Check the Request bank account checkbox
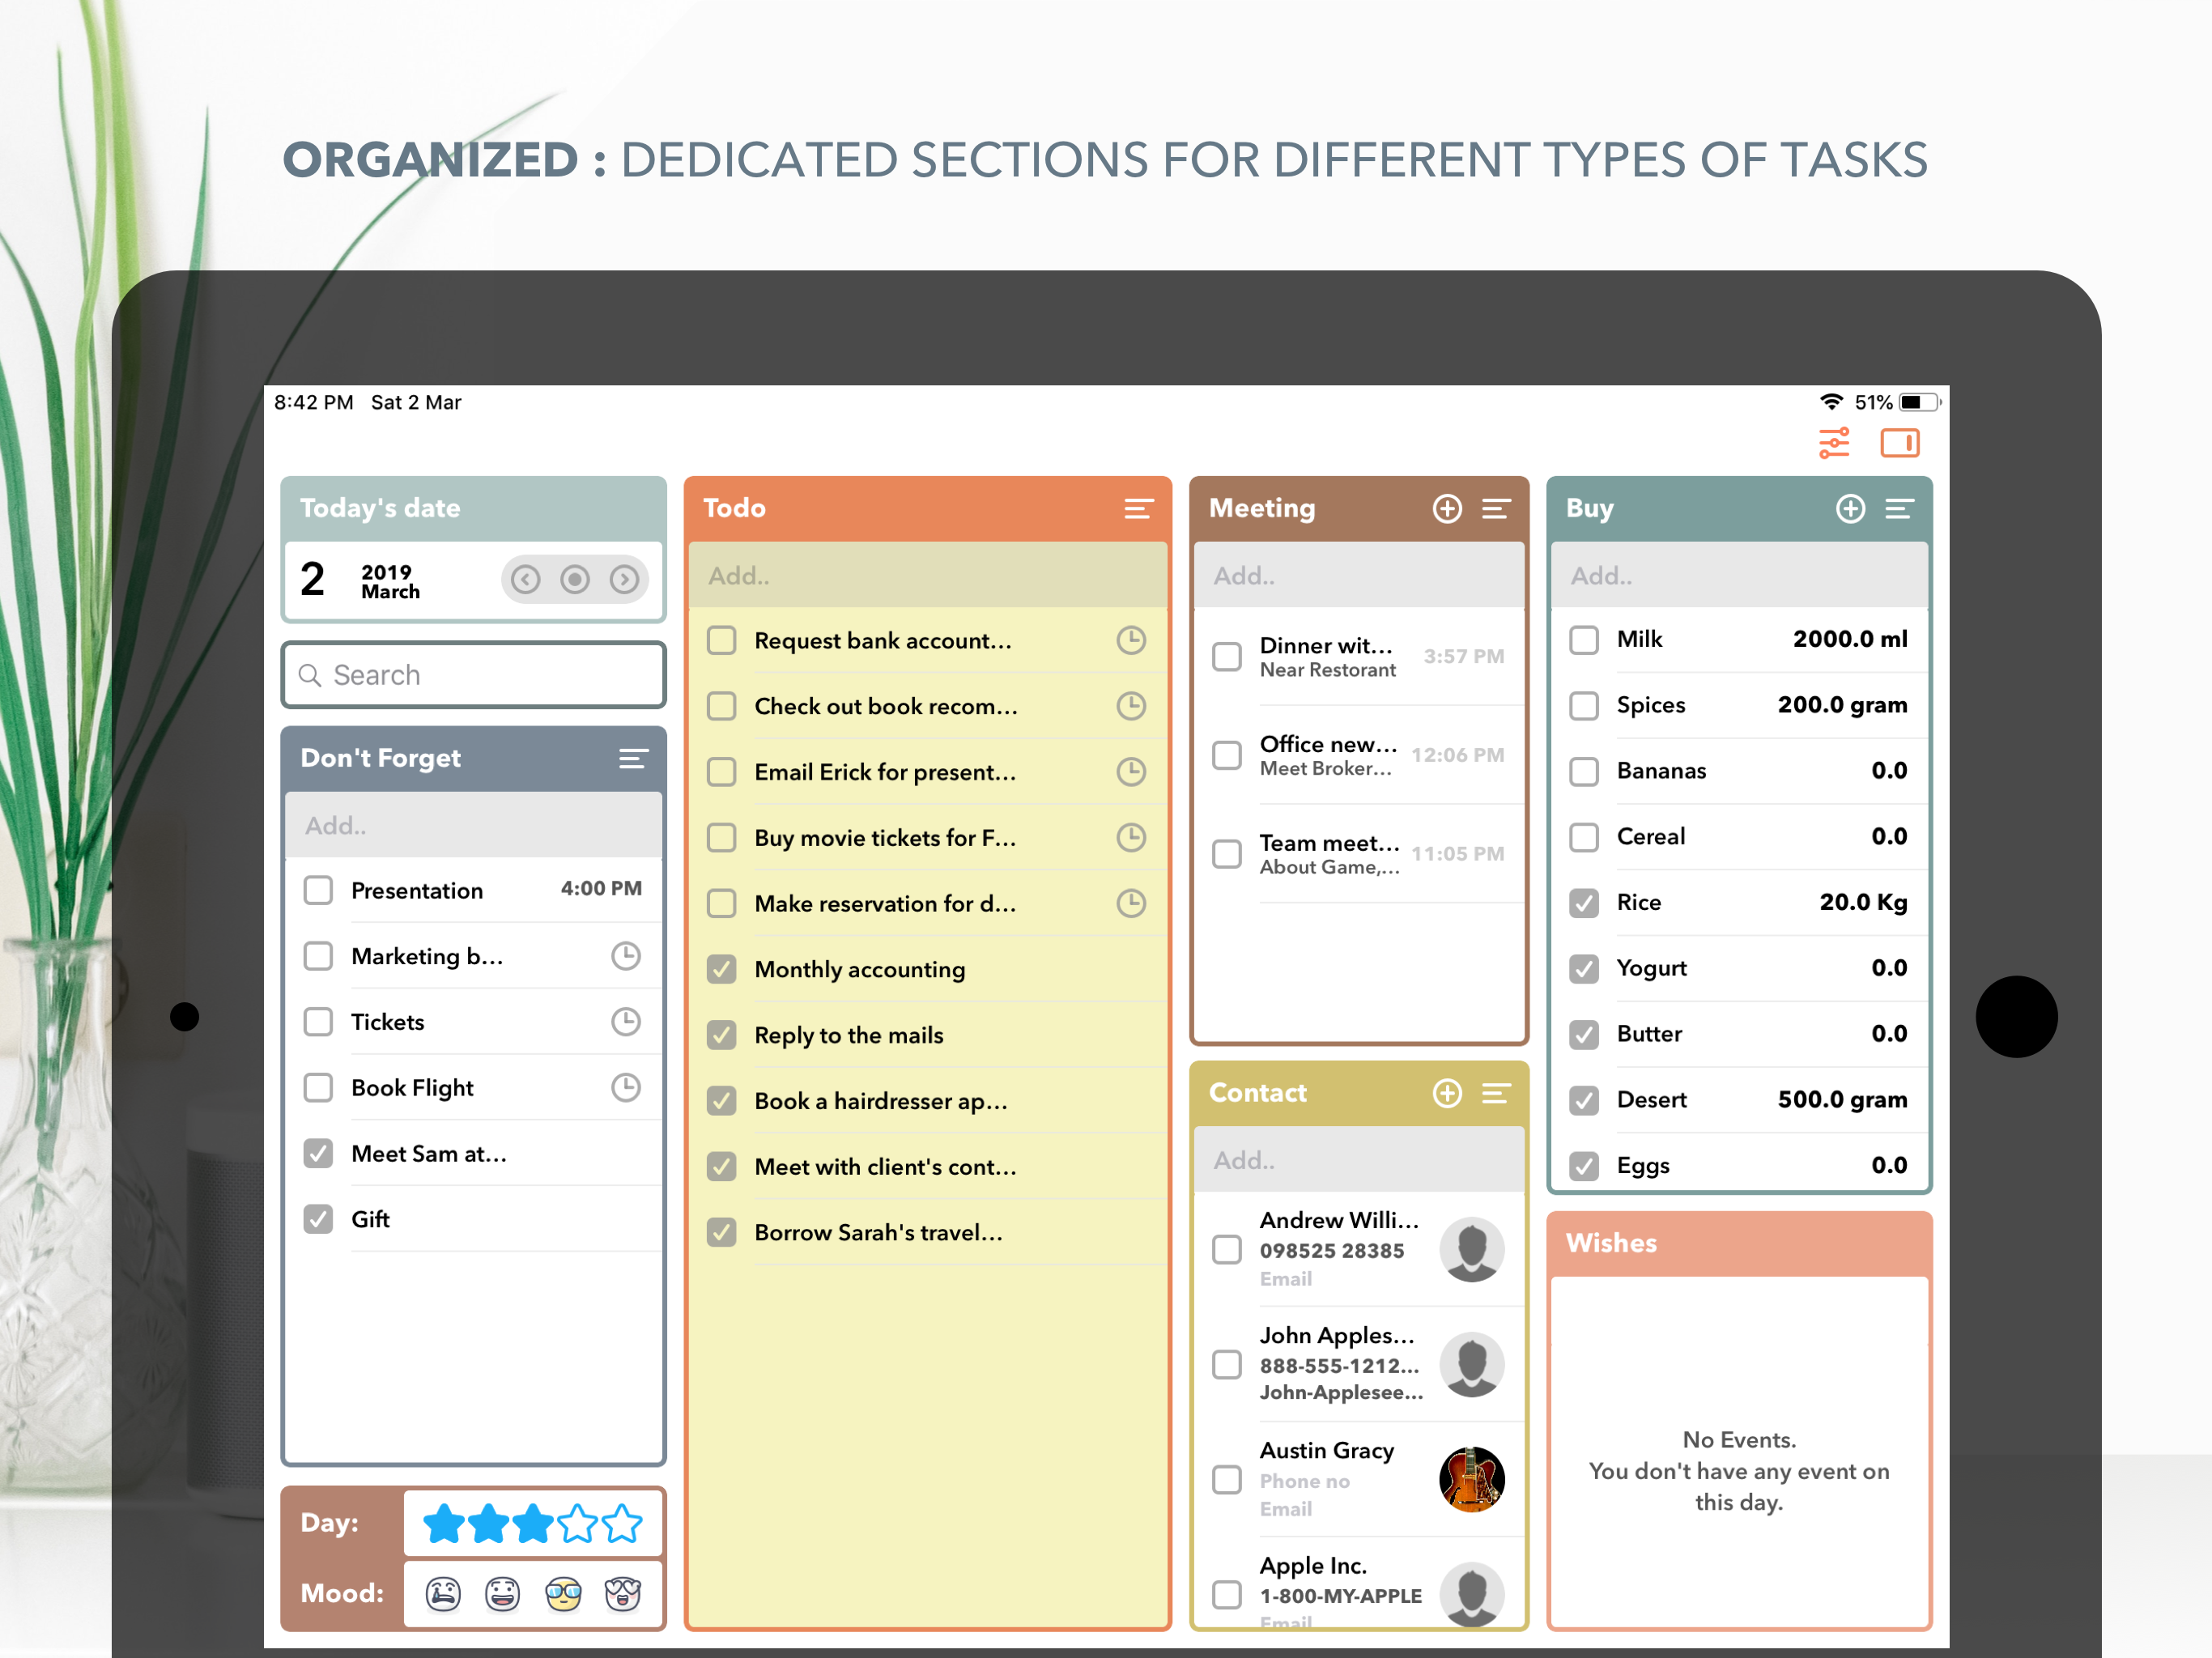2212x1658 pixels. [721, 640]
